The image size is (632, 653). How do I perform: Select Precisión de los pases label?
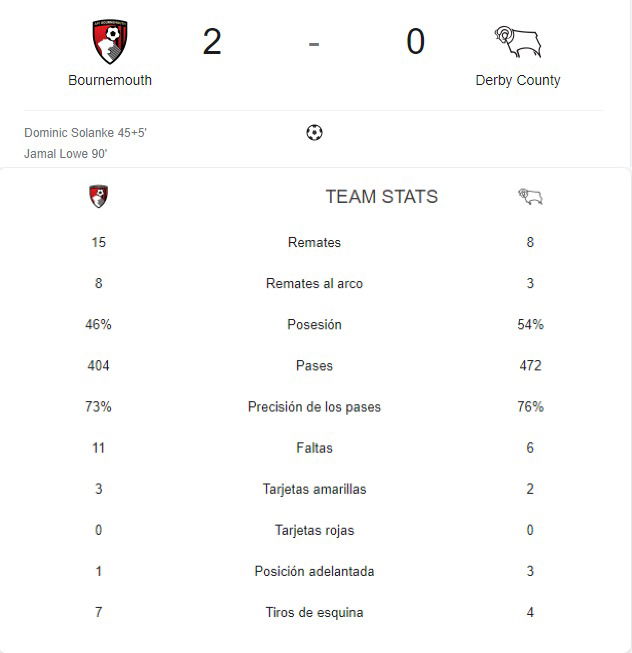(314, 407)
